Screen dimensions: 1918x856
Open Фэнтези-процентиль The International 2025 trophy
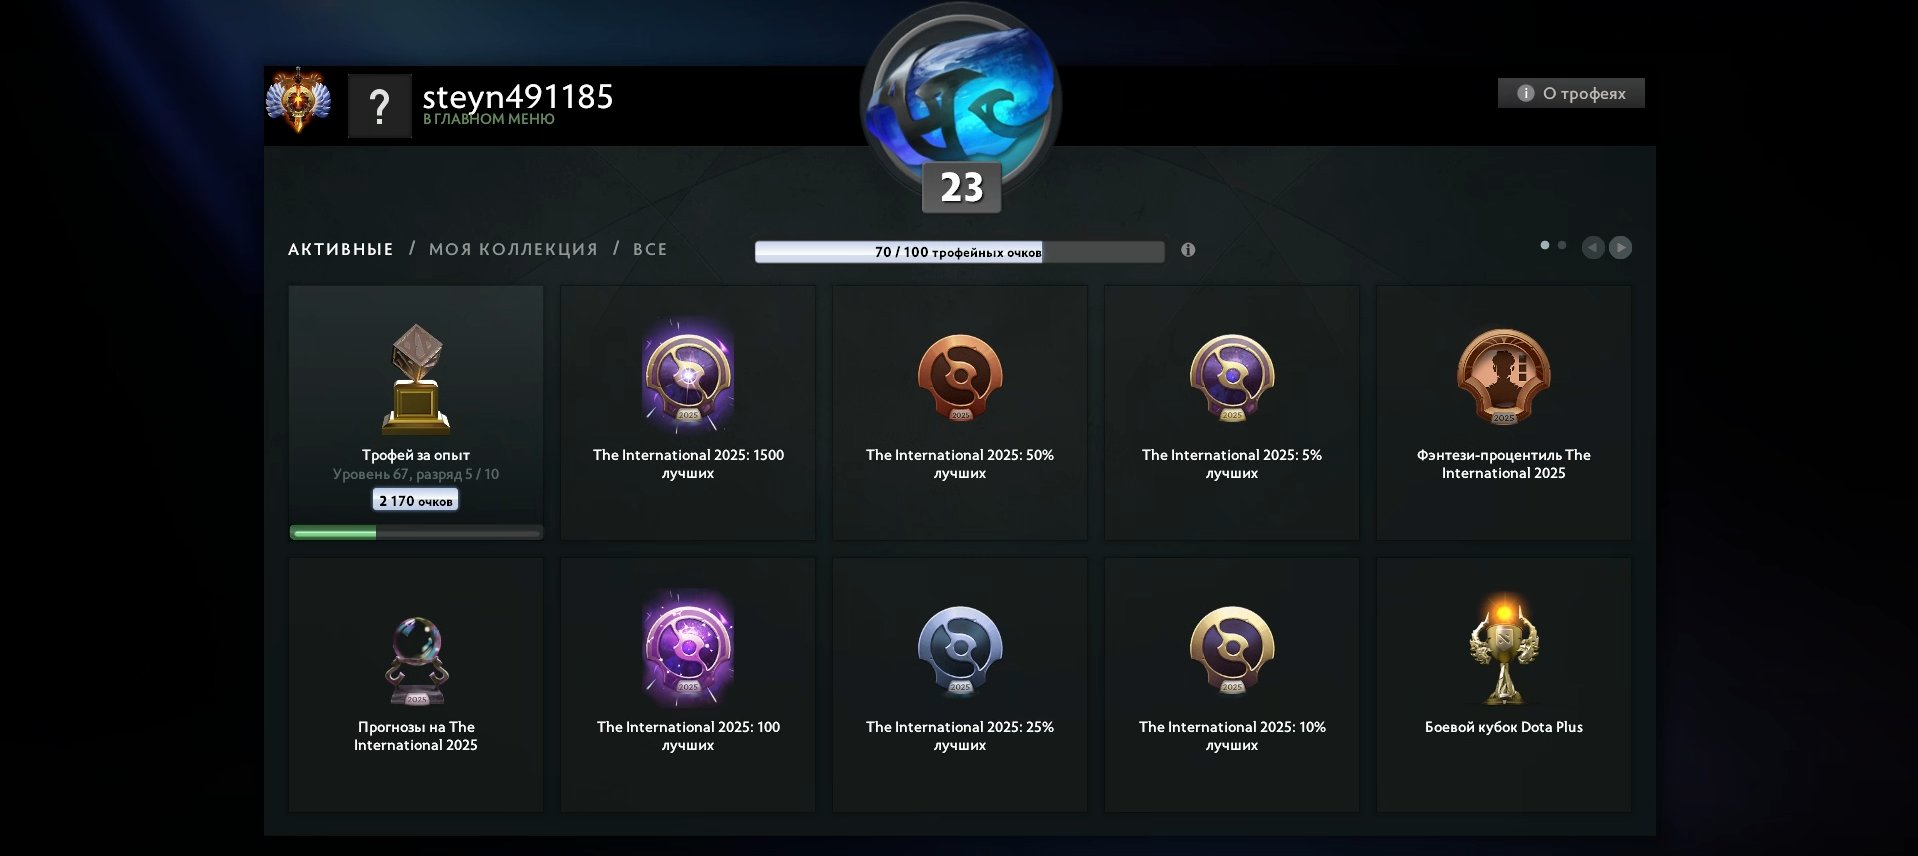pos(1504,413)
